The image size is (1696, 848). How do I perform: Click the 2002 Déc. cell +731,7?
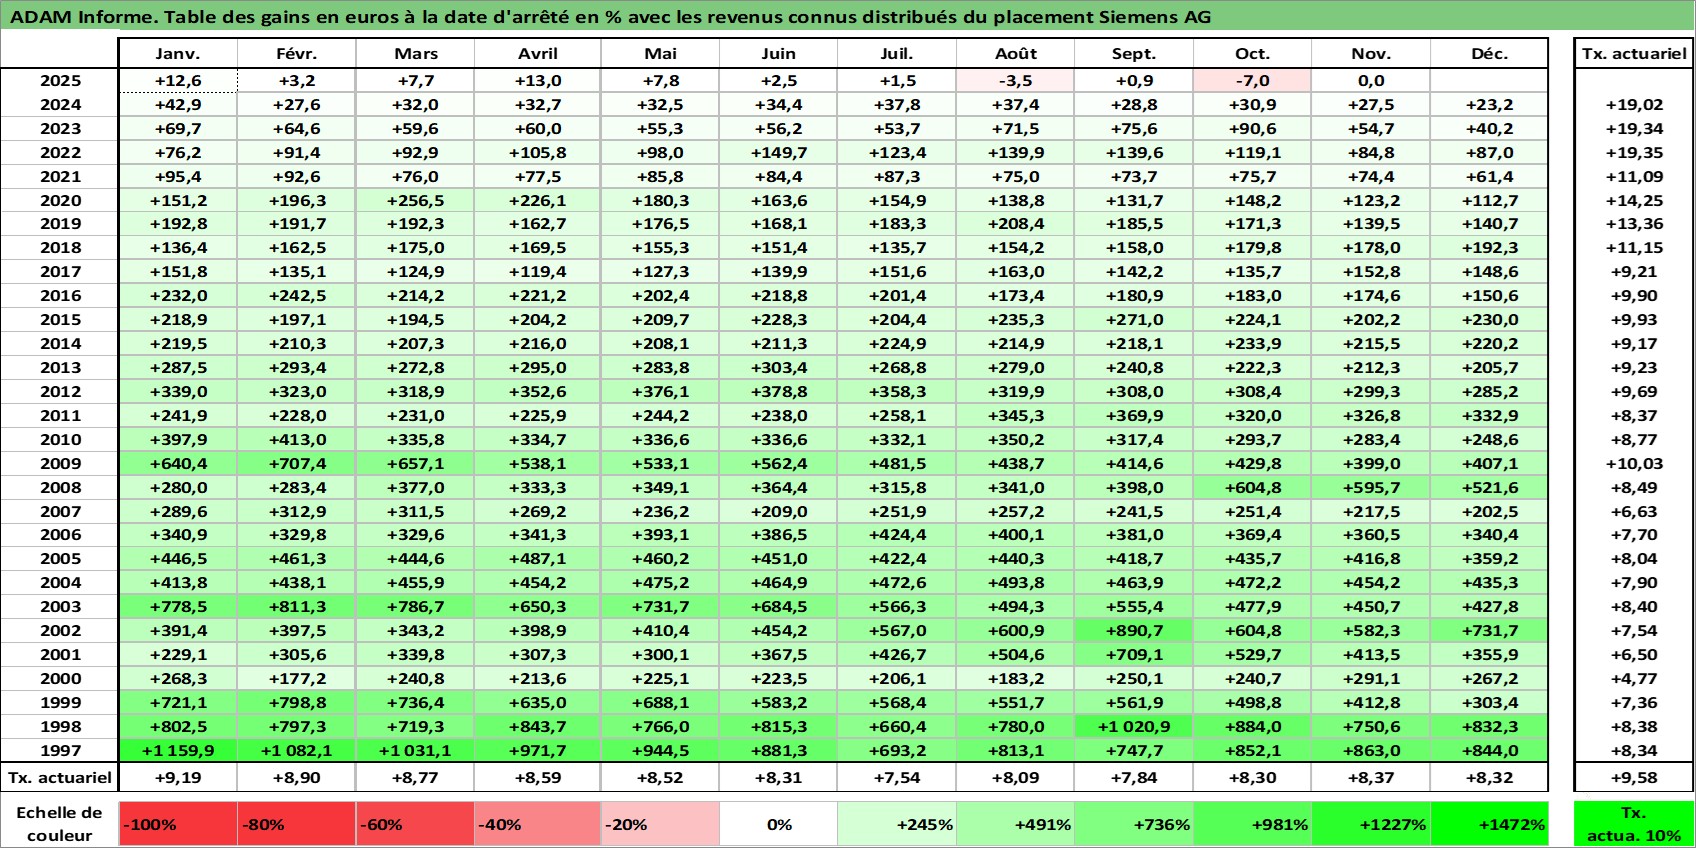coord(1489,631)
